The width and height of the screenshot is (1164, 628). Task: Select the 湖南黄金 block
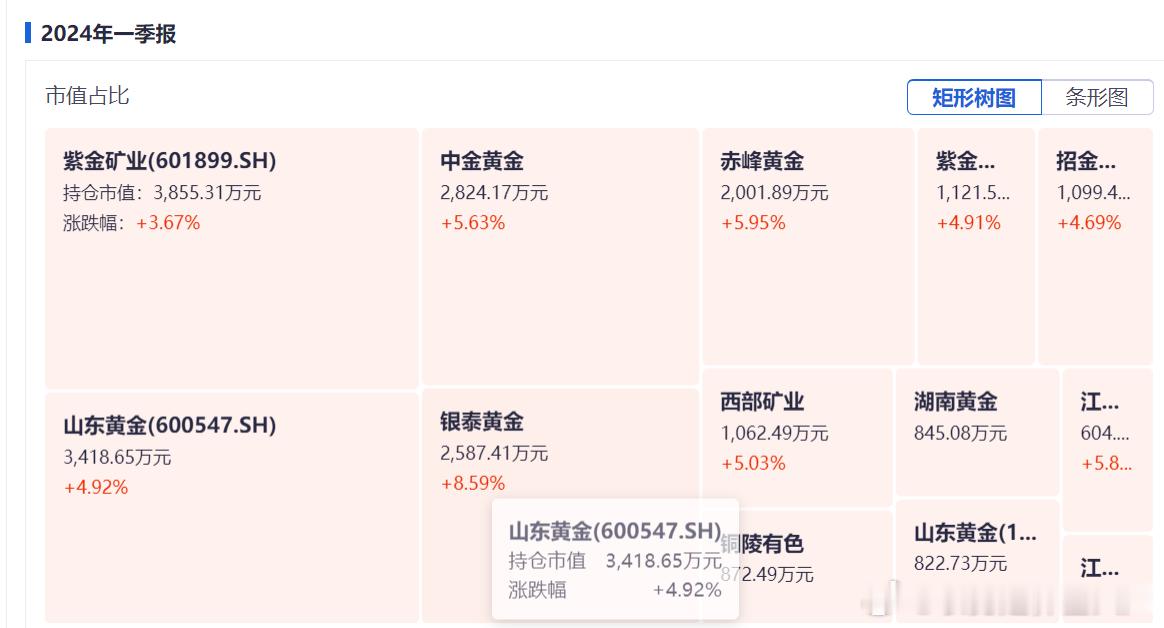tap(977, 431)
